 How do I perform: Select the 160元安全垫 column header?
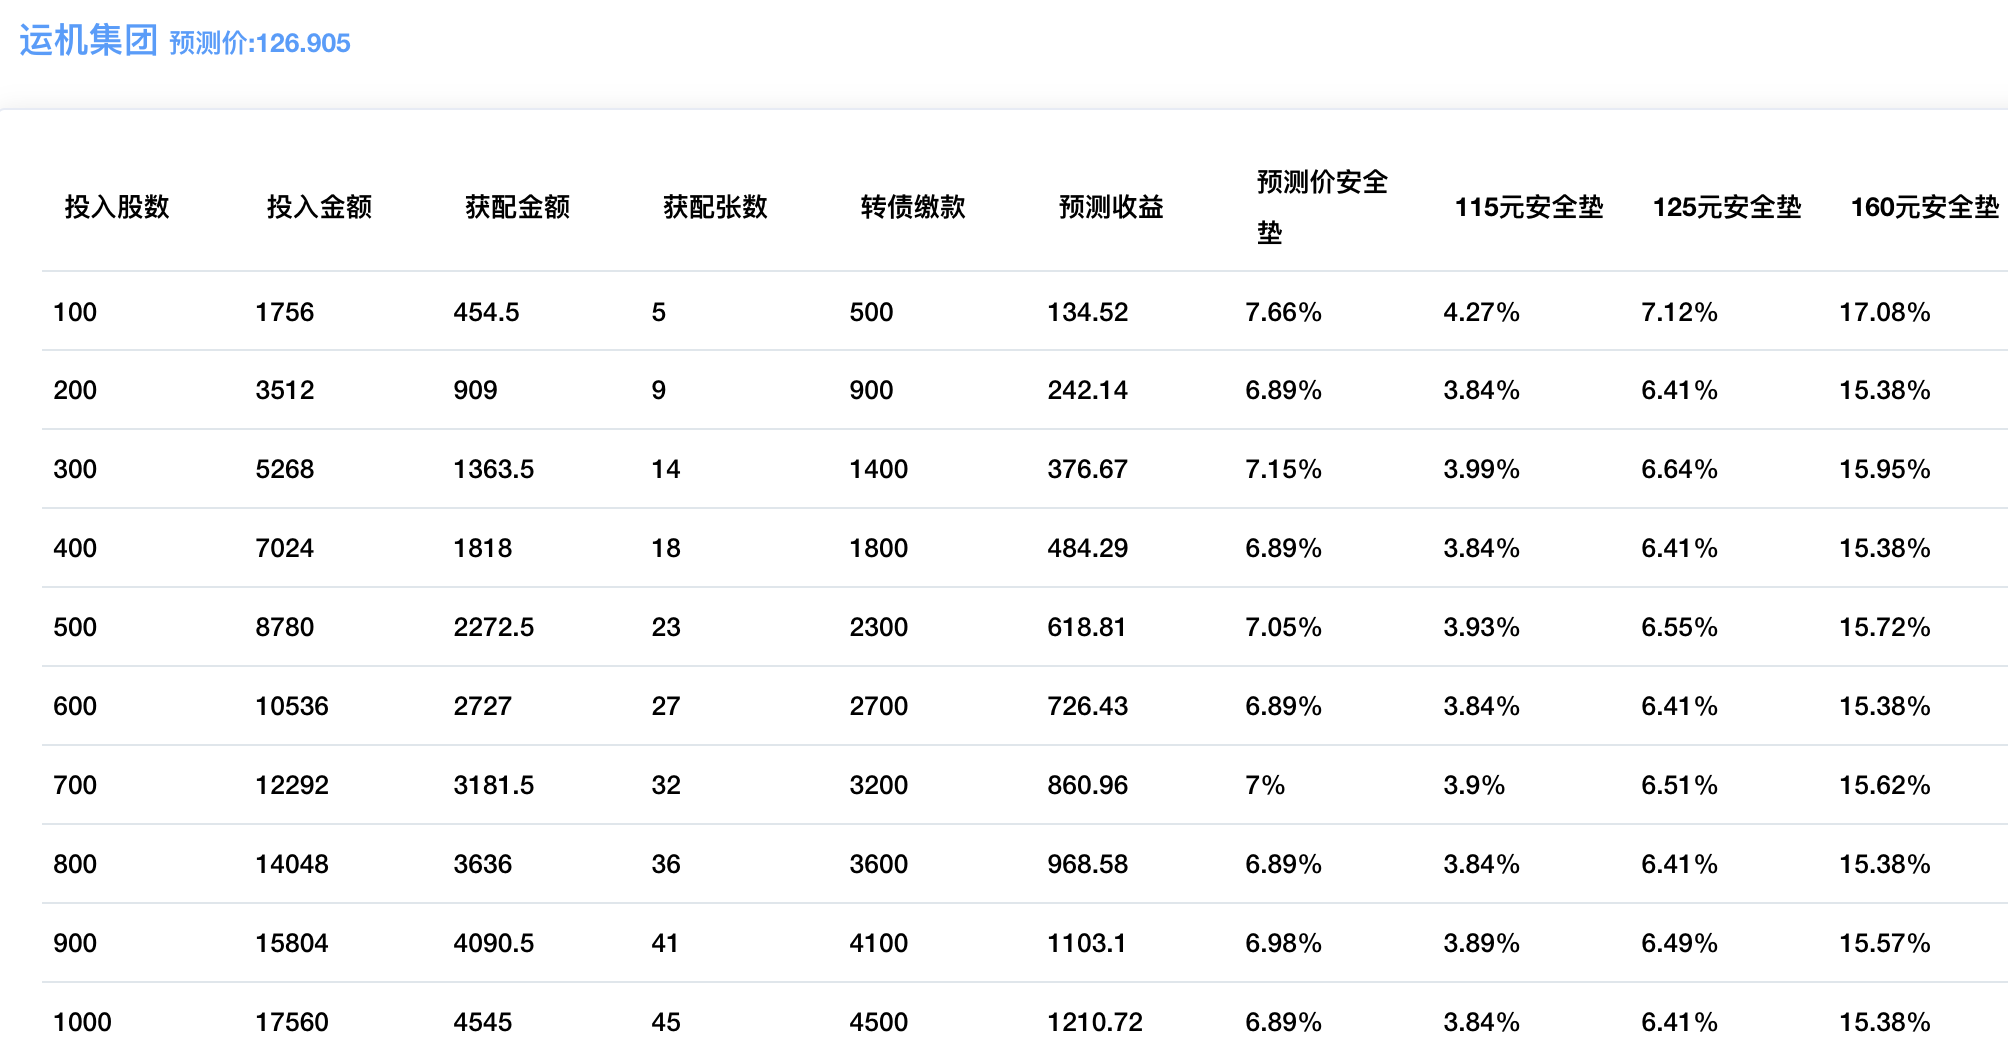[x=1924, y=207]
